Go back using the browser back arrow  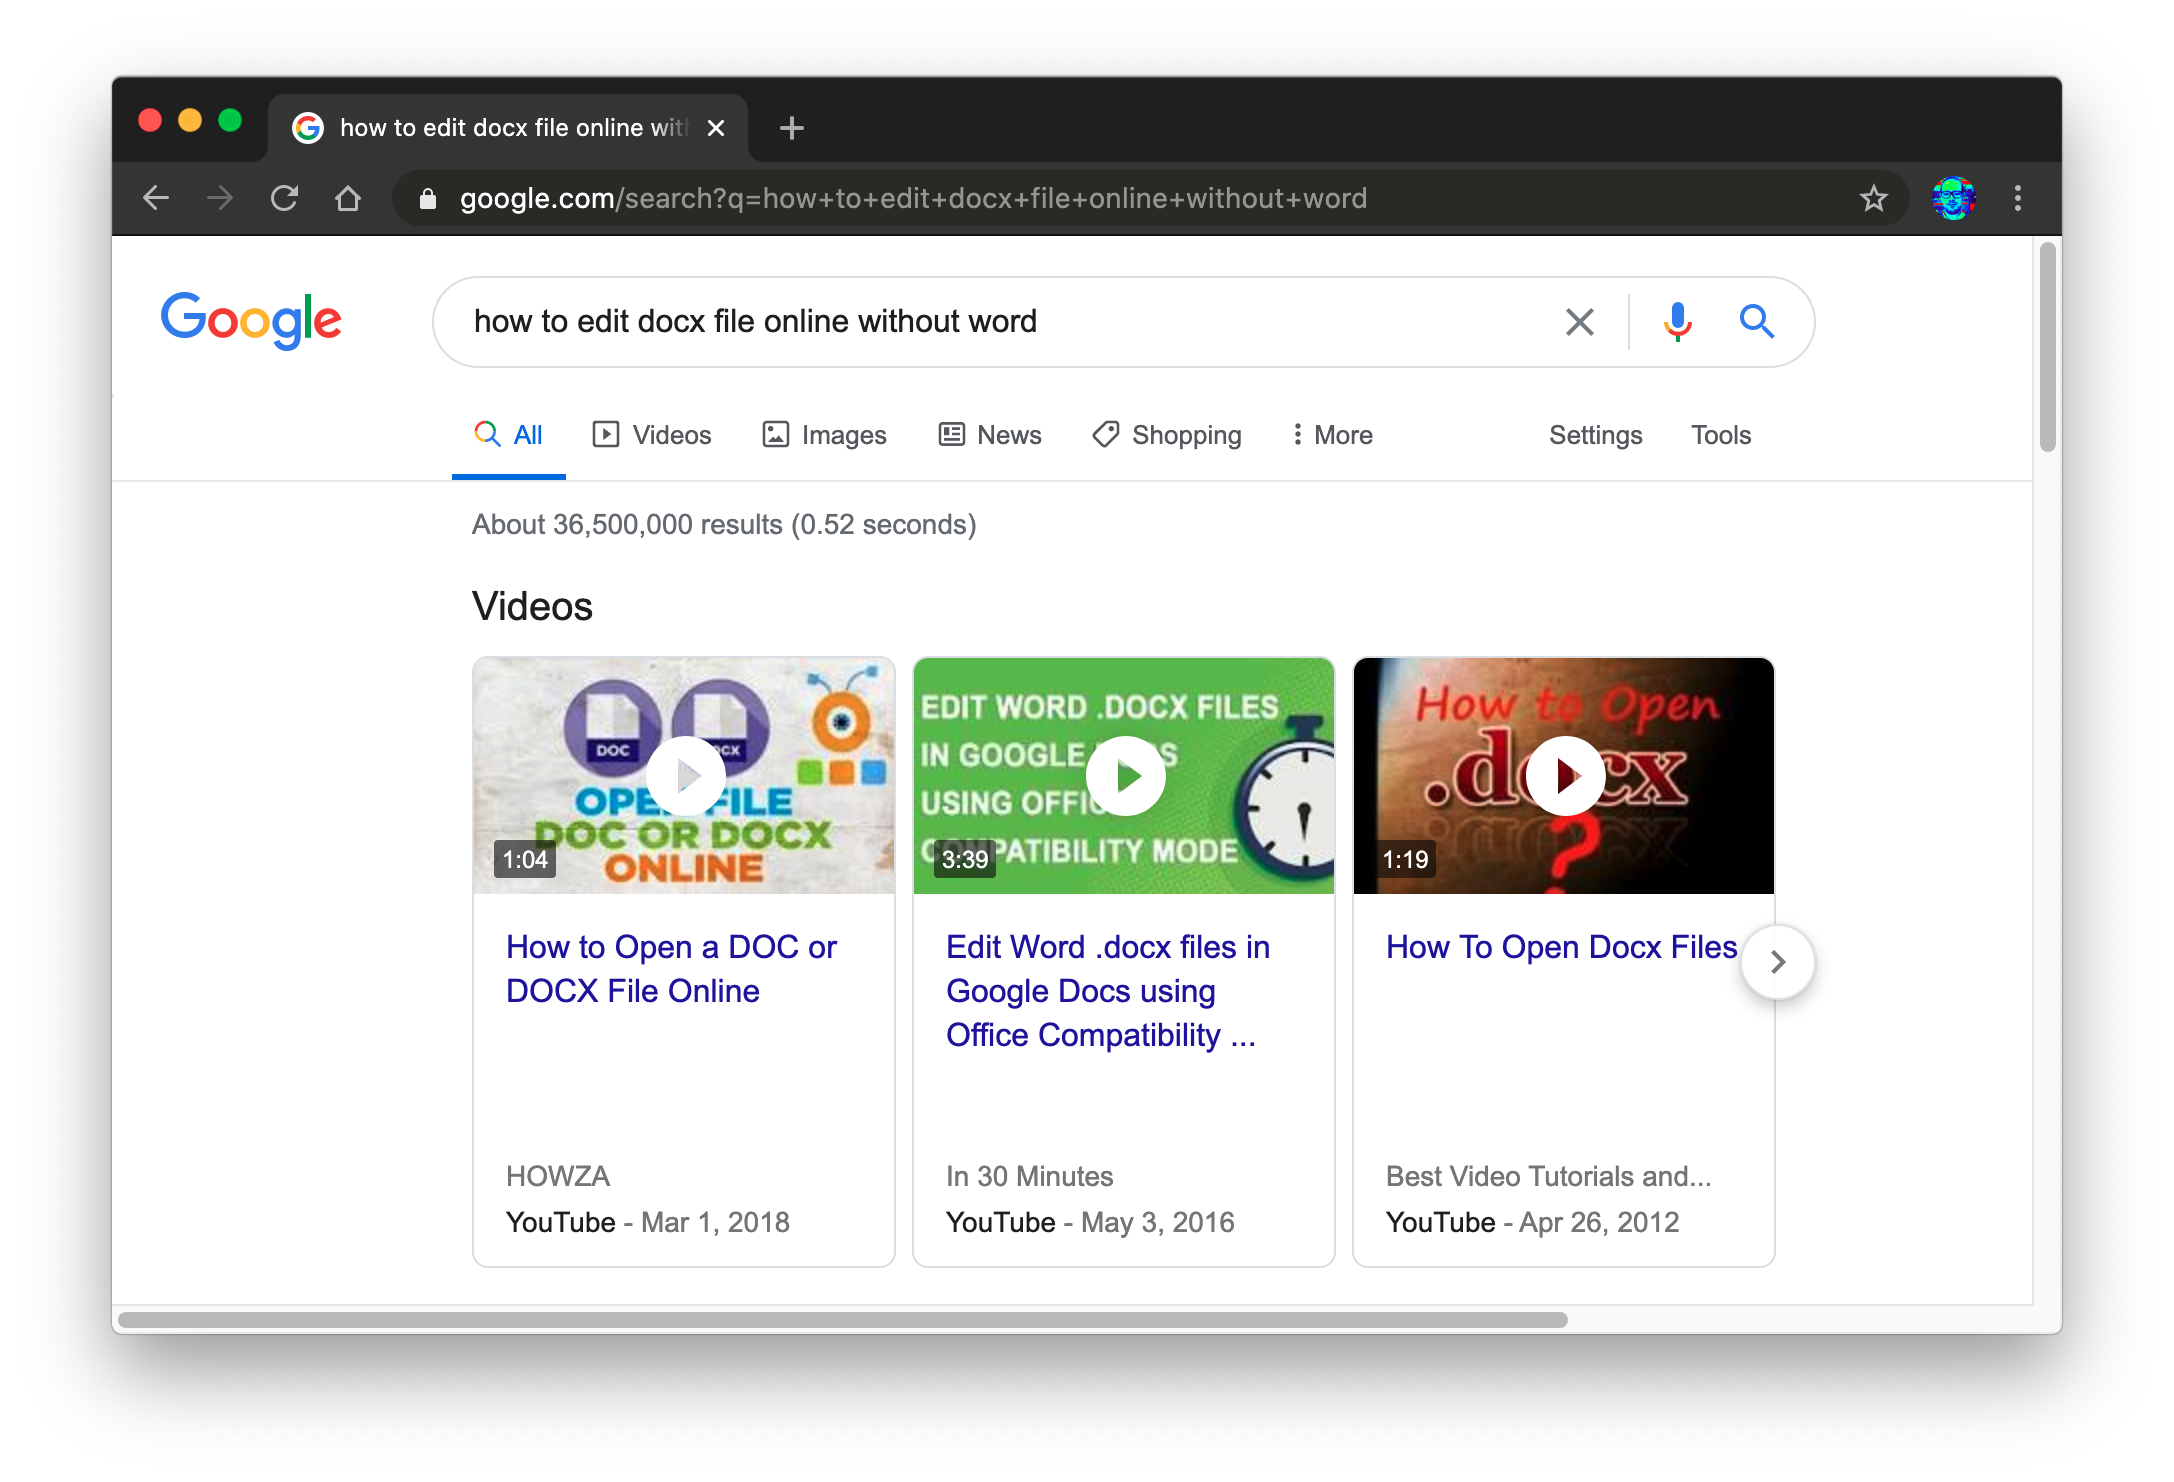pyautogui.click(x=156, y=198)
